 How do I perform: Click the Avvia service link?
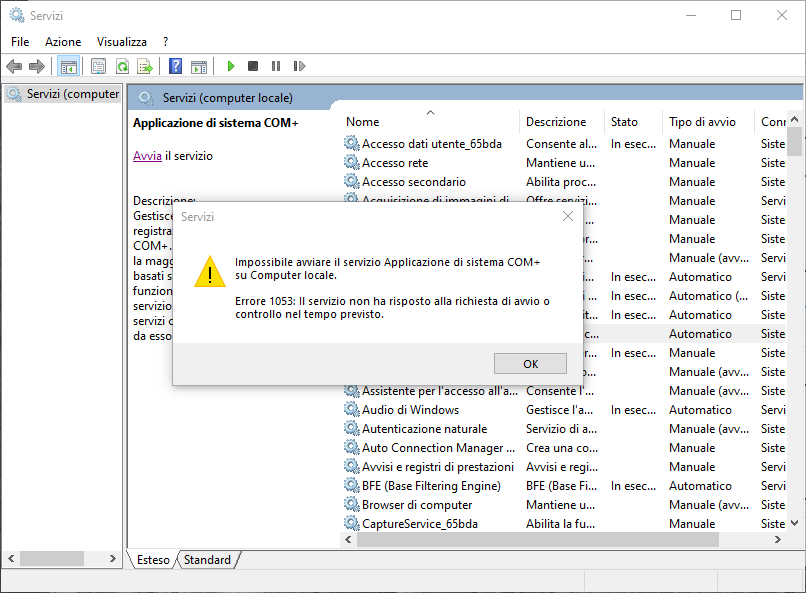[147, 156]
